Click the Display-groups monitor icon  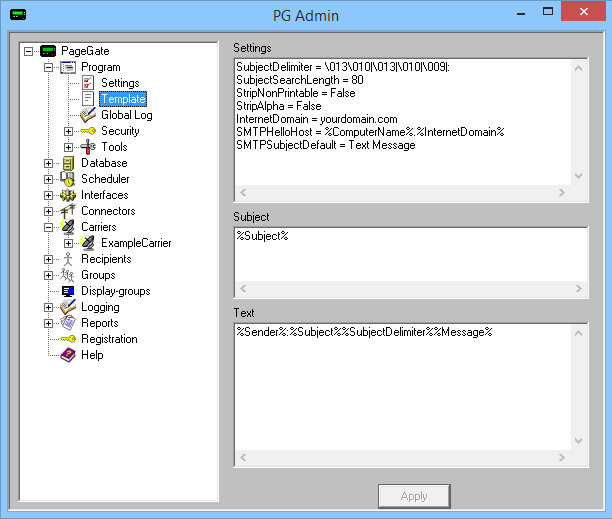tap(68, 291)
